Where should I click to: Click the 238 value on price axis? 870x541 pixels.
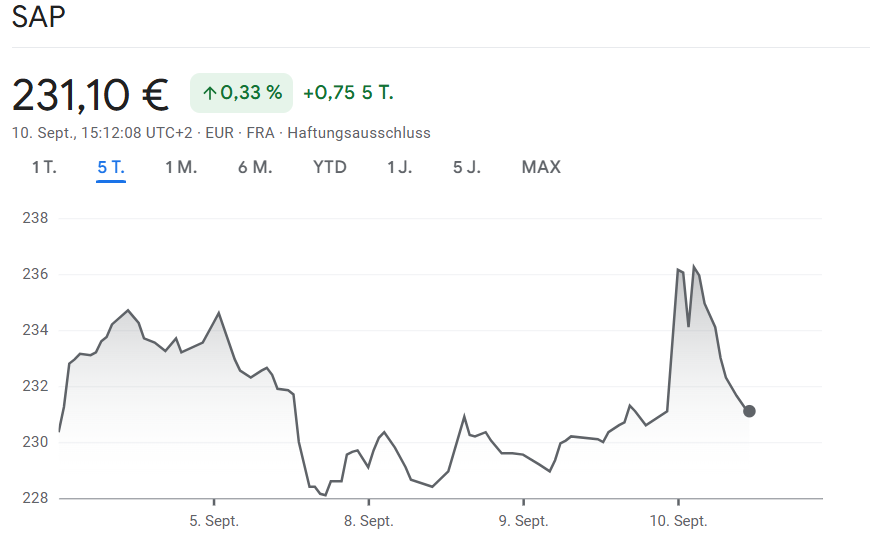[x=35, y=217]
